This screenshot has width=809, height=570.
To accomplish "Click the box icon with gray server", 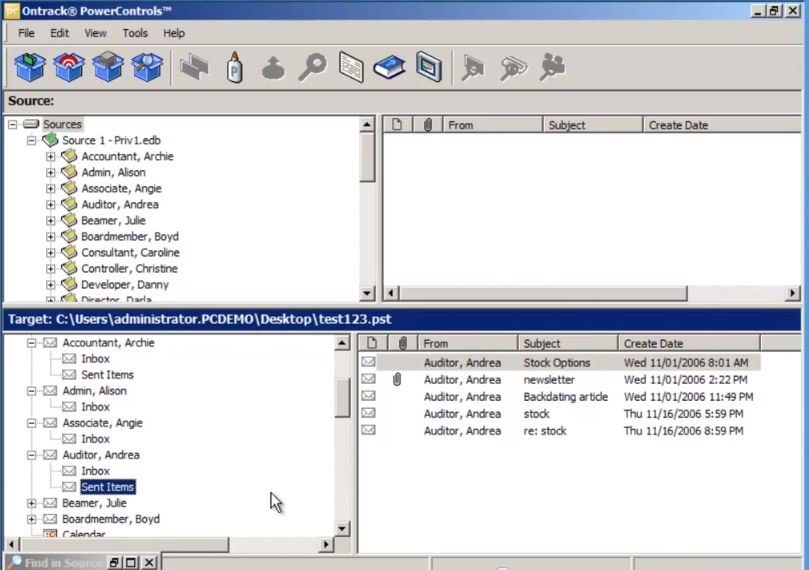I will click(x=108, y=67).
